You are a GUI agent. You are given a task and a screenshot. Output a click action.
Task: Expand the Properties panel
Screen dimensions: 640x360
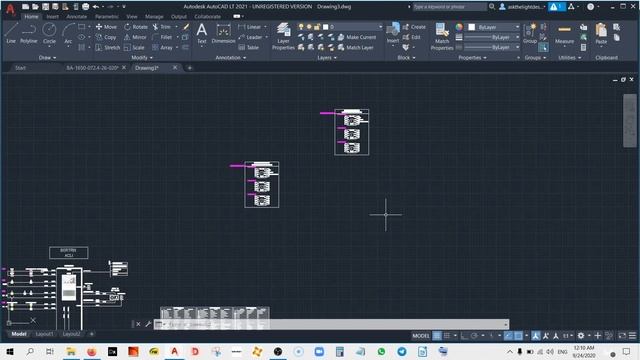(472, 58)
